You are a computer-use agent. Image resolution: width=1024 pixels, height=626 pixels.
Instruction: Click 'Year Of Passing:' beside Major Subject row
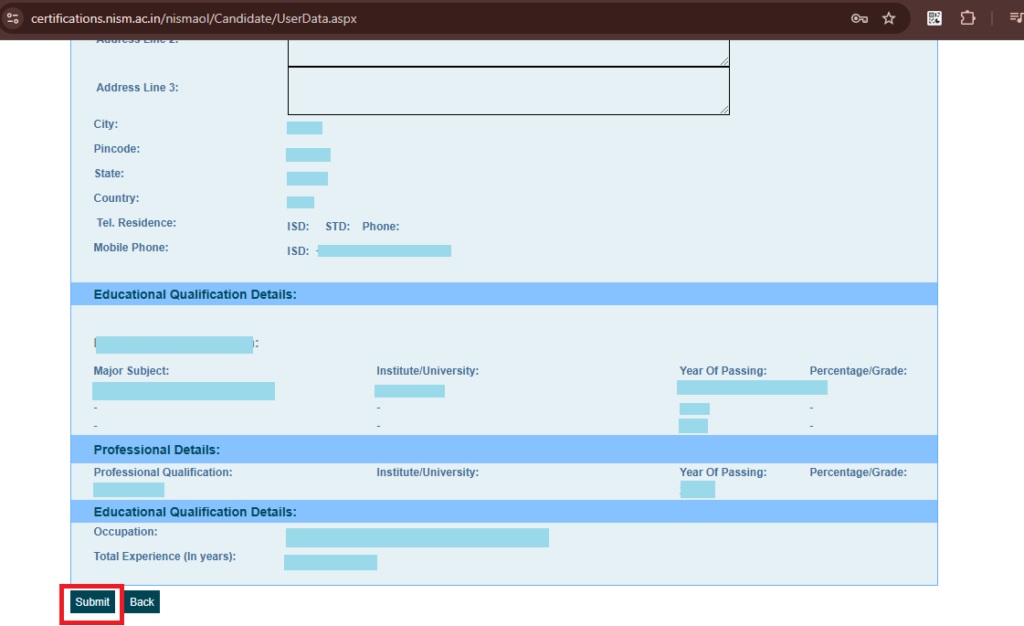(x=723, y=371)
